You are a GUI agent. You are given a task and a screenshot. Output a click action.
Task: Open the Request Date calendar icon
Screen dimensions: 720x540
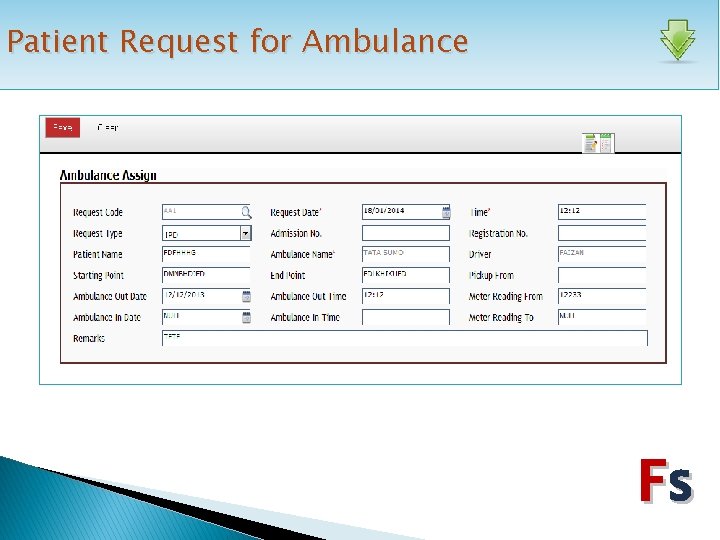[x=446, y=212]
